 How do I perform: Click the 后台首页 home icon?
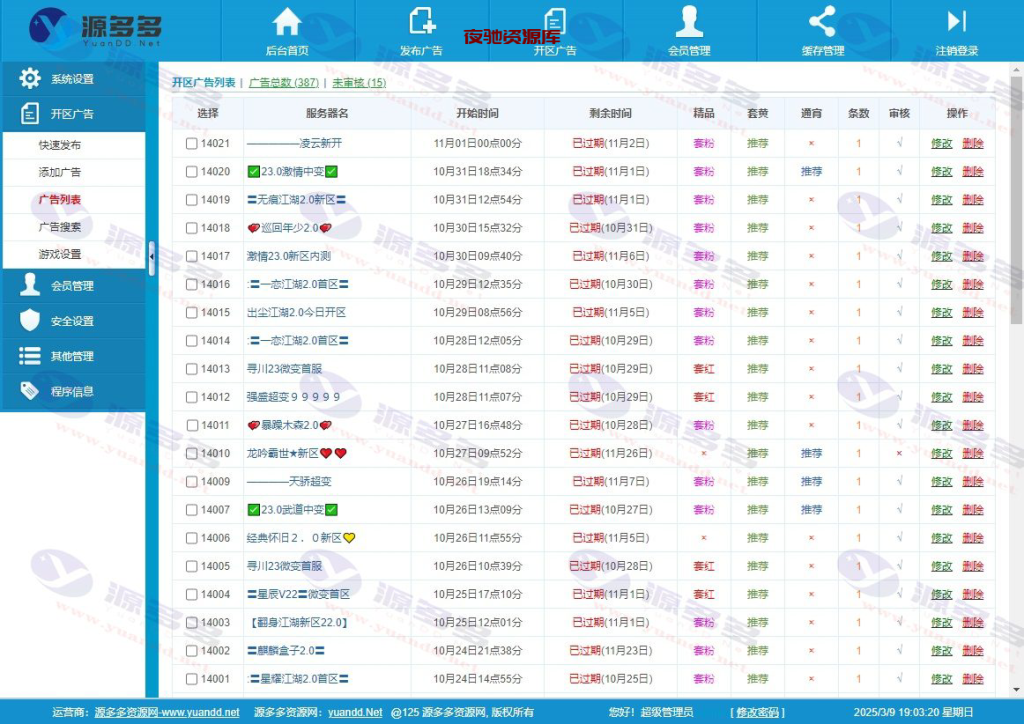coord(287,21)
